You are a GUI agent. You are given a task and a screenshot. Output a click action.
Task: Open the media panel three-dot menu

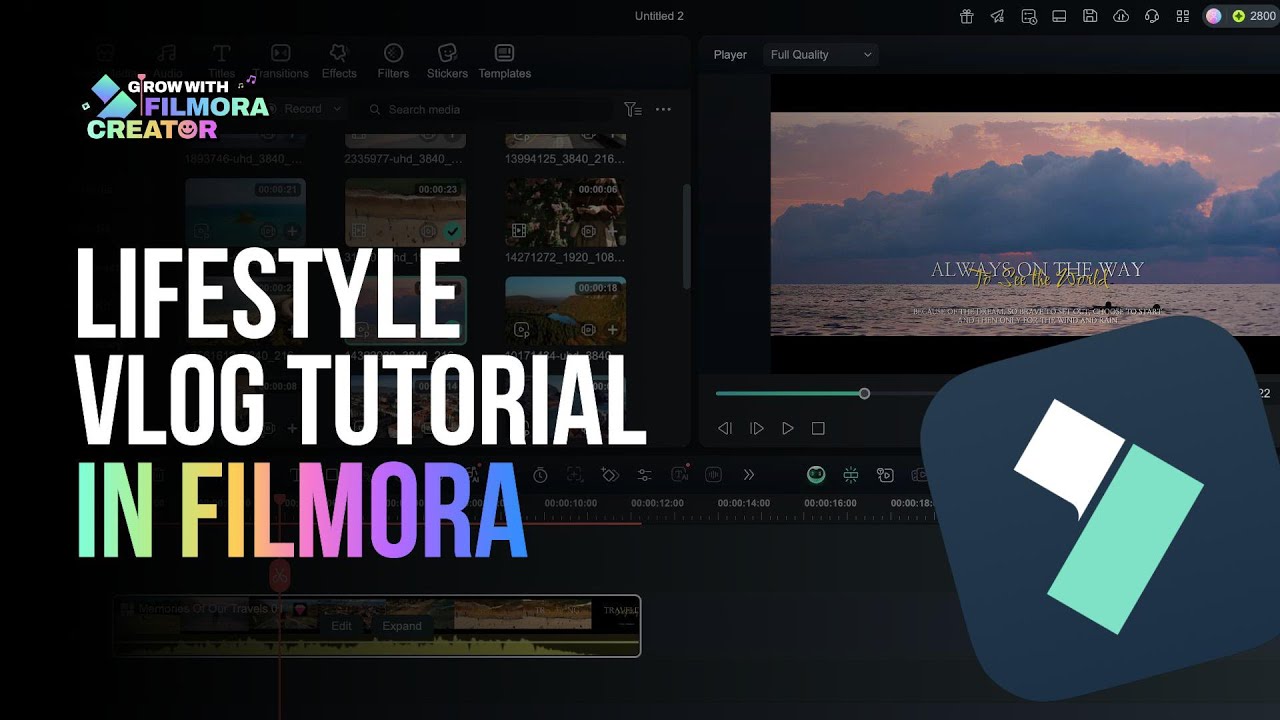coord(663,109)
